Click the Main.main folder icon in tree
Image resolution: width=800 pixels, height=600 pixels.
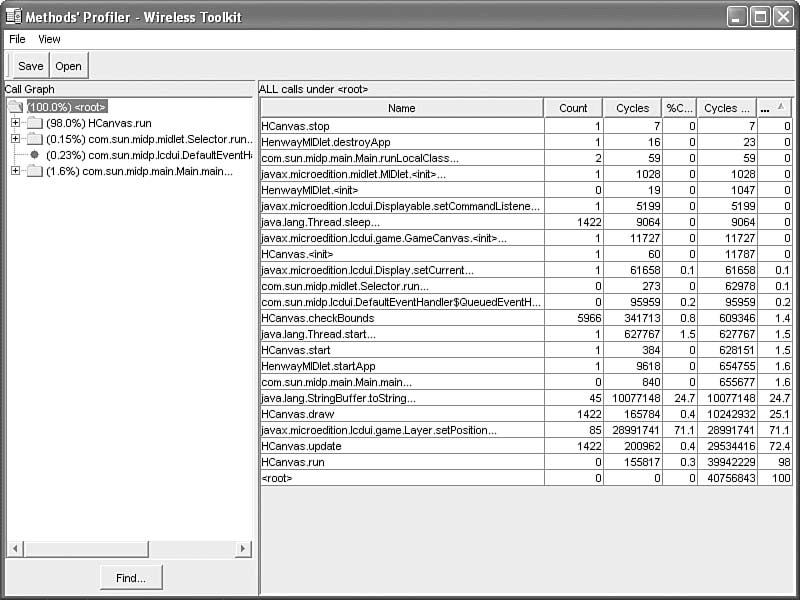[34, 171]
